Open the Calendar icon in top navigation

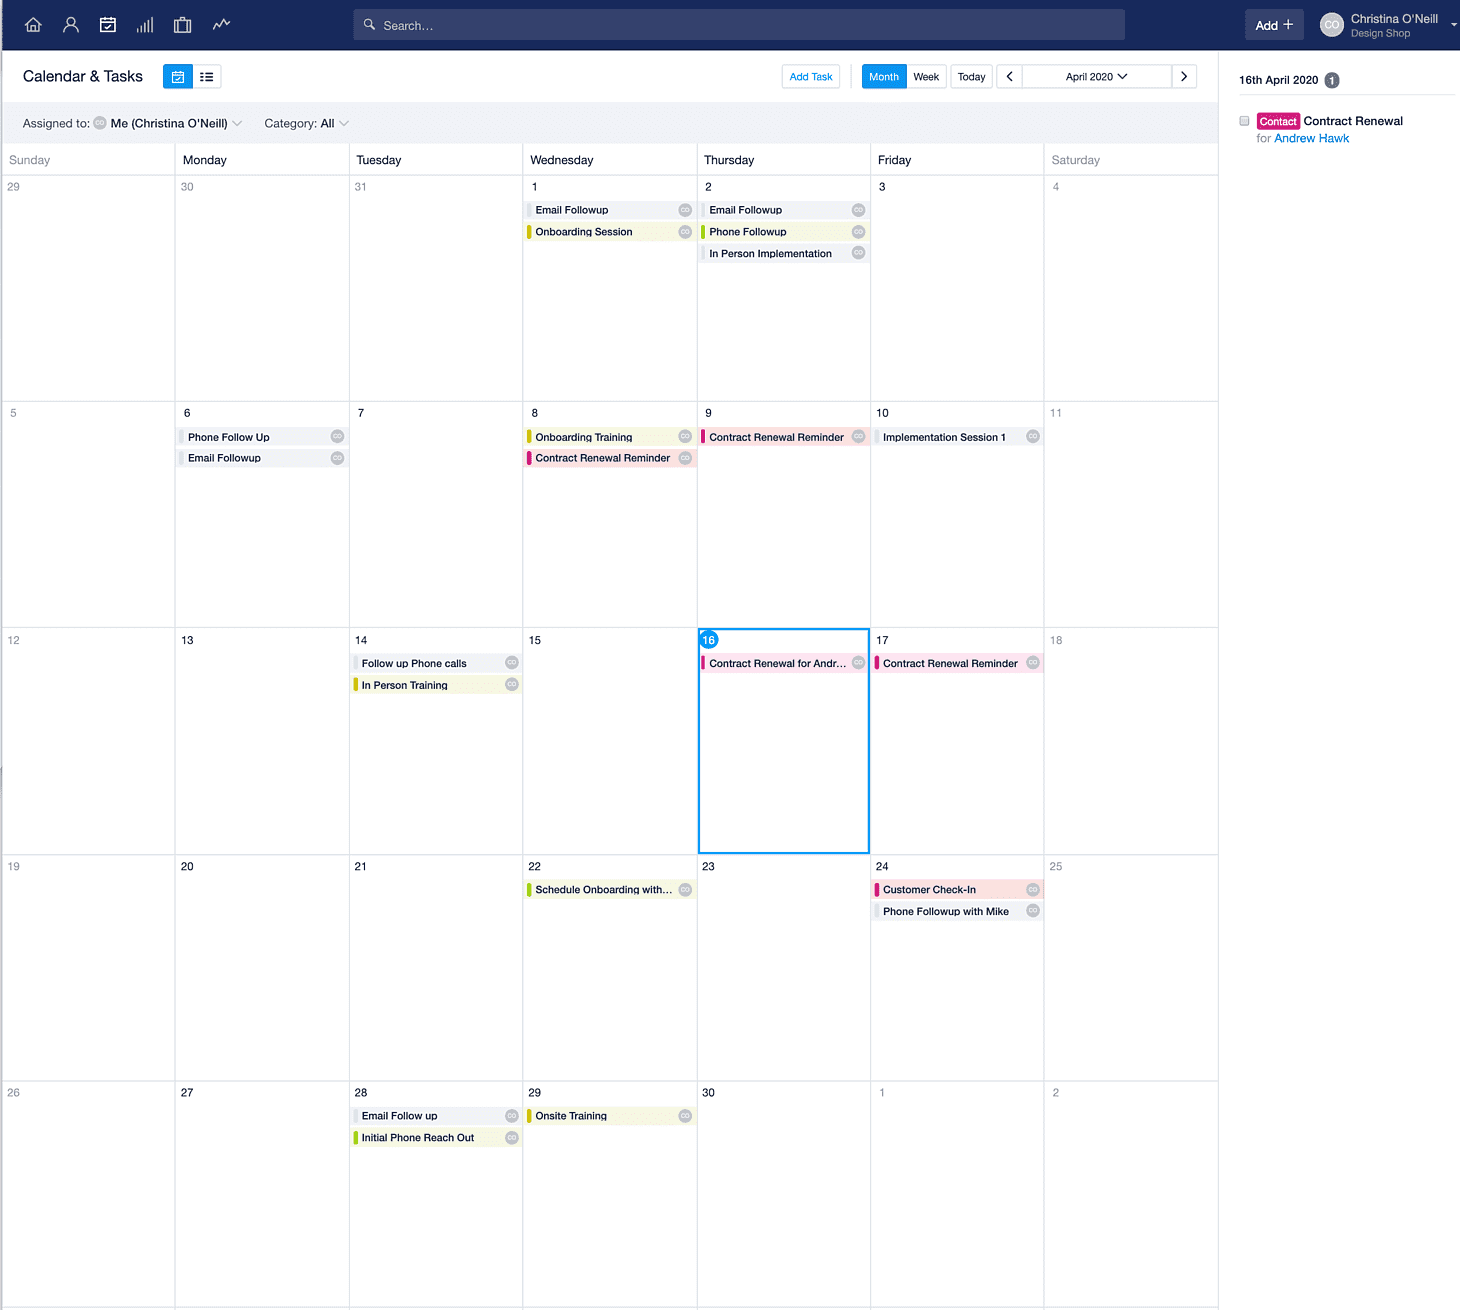[108, 25]
